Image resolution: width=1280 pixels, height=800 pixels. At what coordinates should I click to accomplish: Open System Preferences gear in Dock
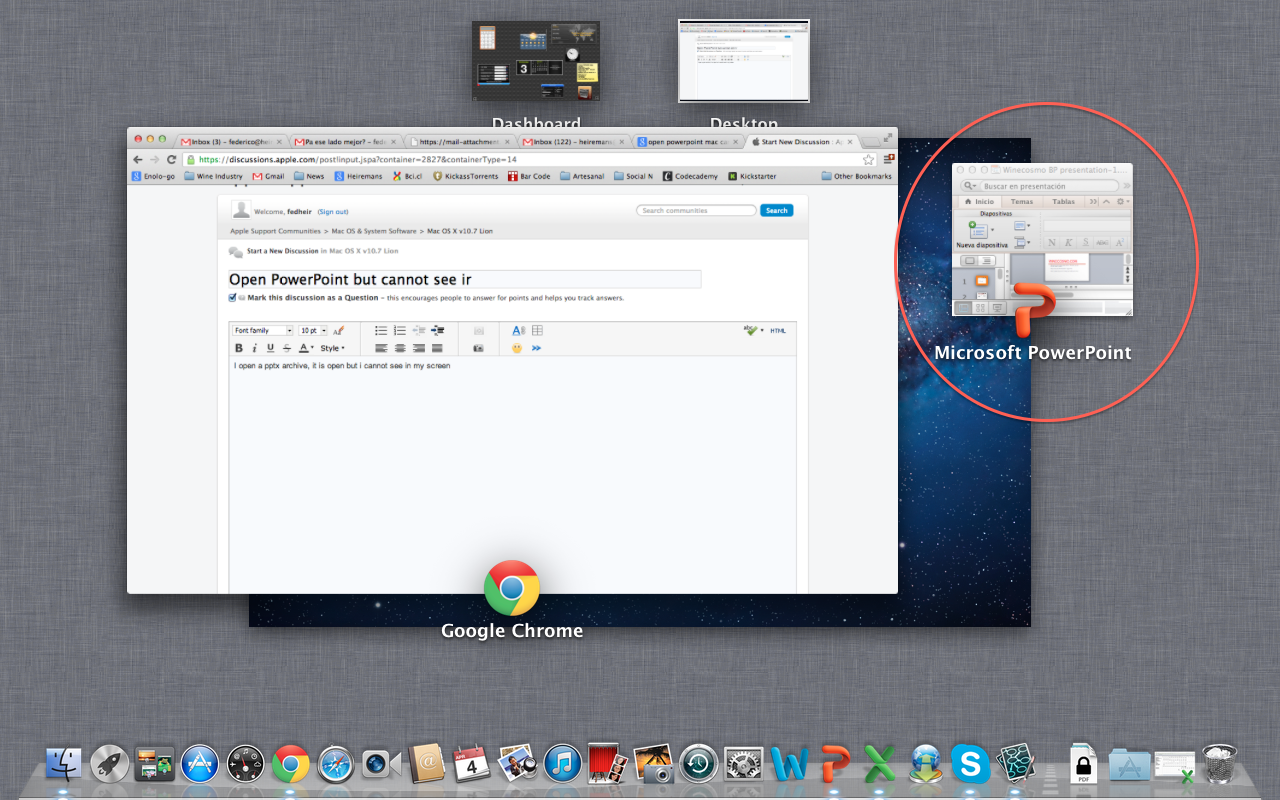click(x=743, y=765)
